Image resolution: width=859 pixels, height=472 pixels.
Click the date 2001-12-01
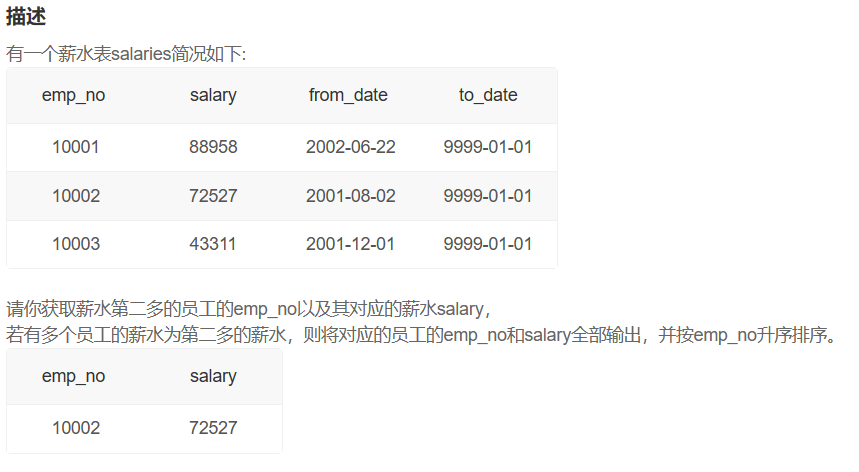click(351, 244)
